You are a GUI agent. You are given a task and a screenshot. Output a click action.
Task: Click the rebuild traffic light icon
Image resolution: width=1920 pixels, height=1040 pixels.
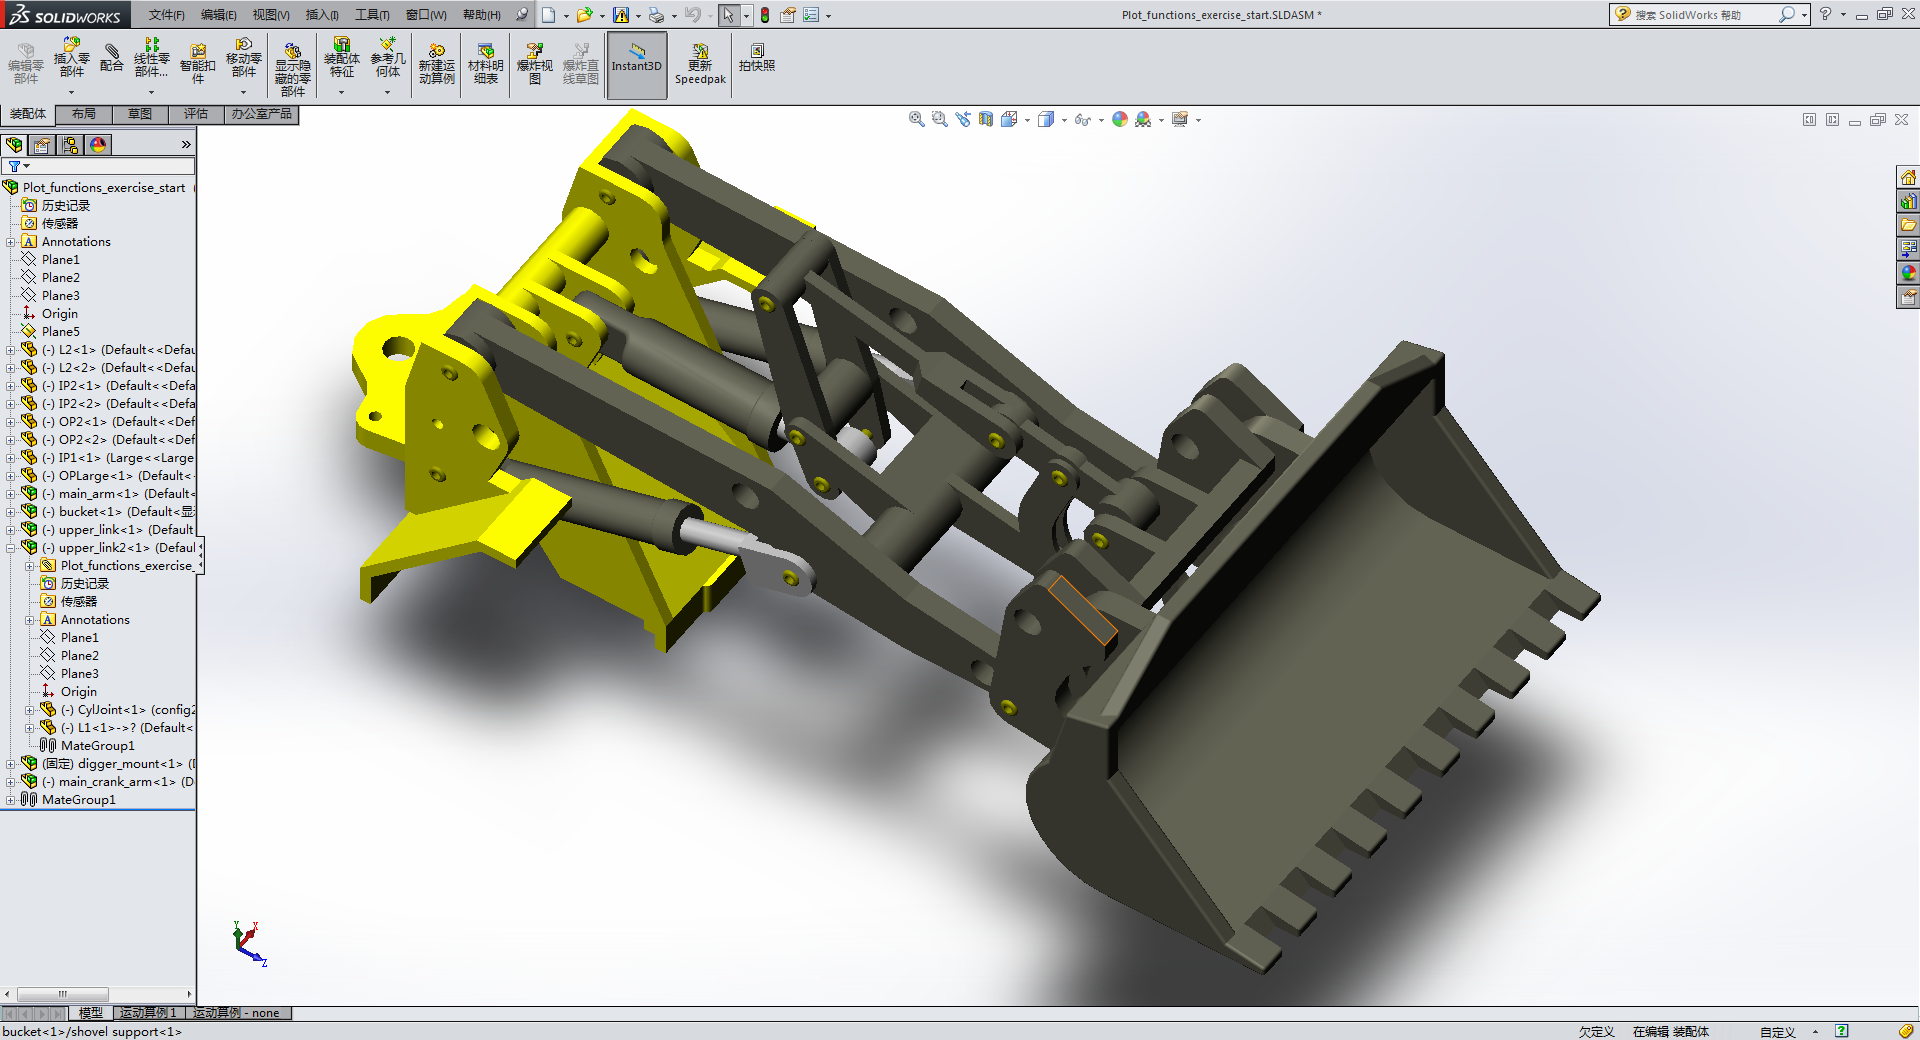click(765, 15)
